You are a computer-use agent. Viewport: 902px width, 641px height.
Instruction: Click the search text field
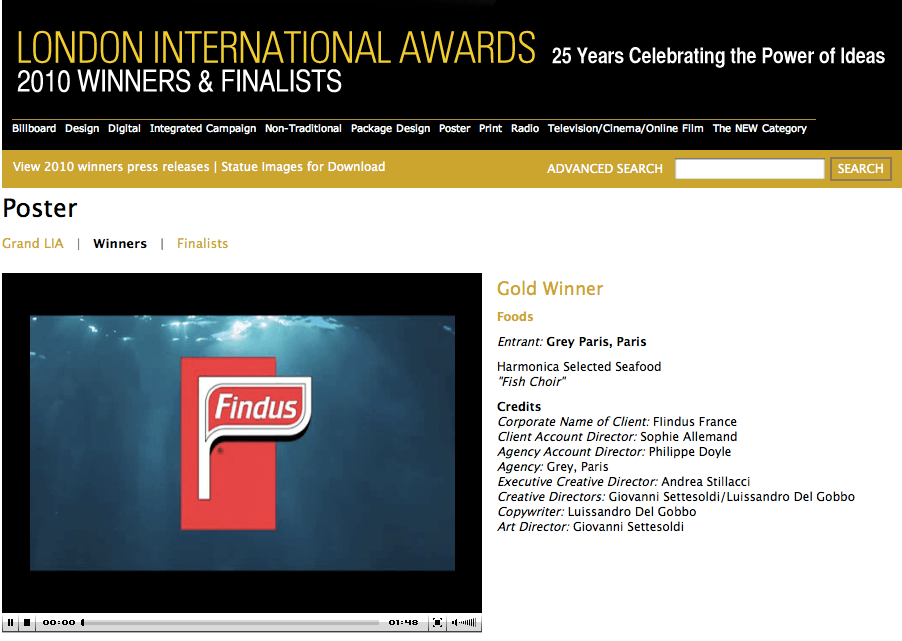(x=750, y=169)
